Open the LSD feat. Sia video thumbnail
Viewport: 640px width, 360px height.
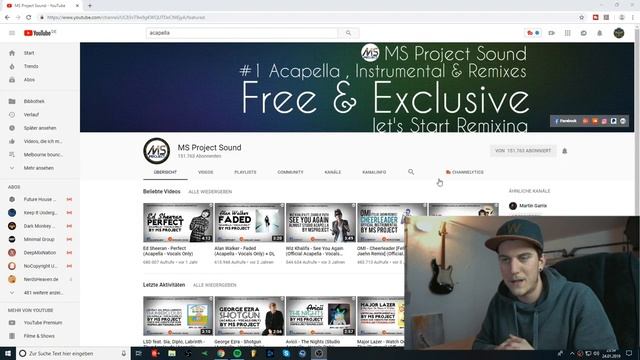178,316
